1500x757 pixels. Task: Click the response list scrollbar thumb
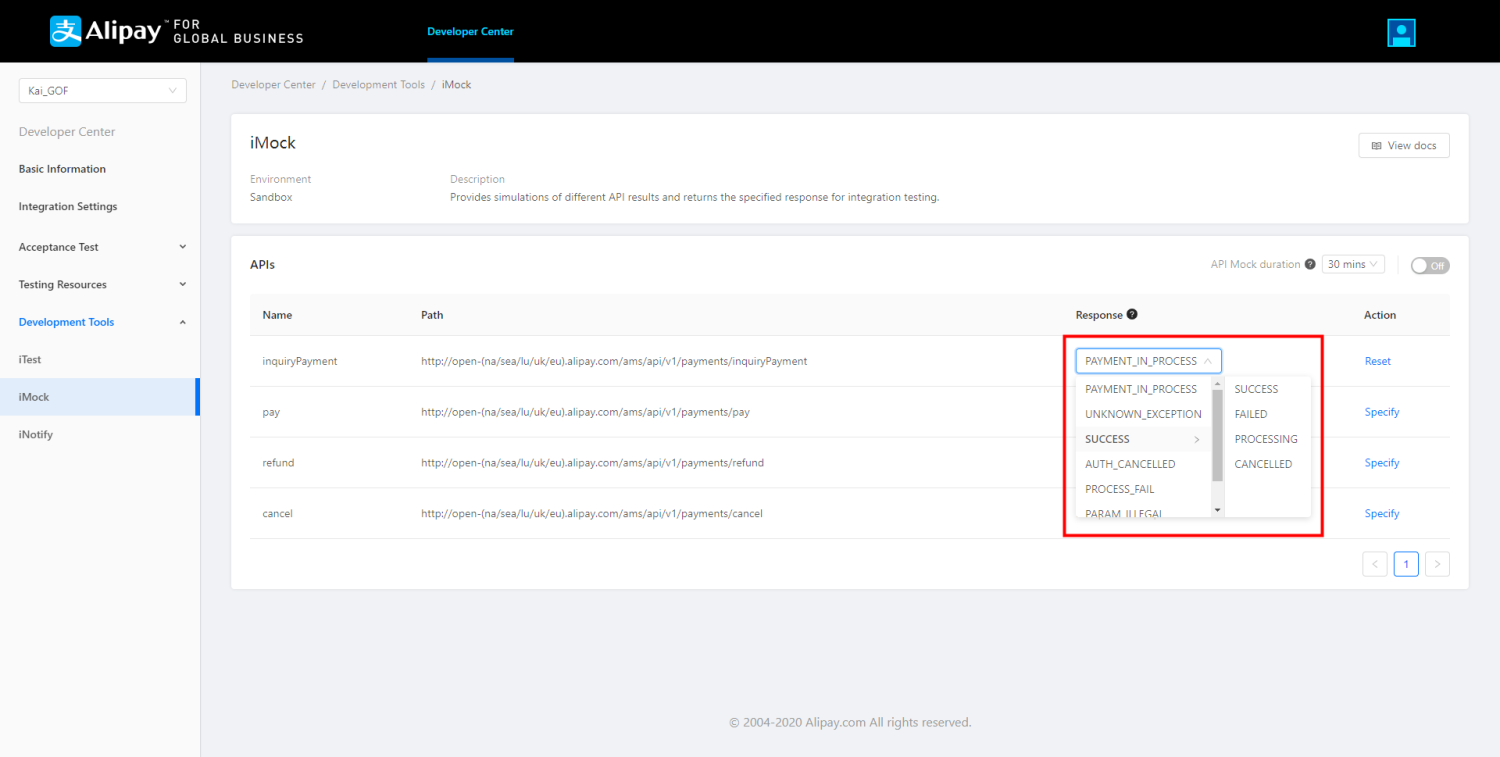point(1217,435)
